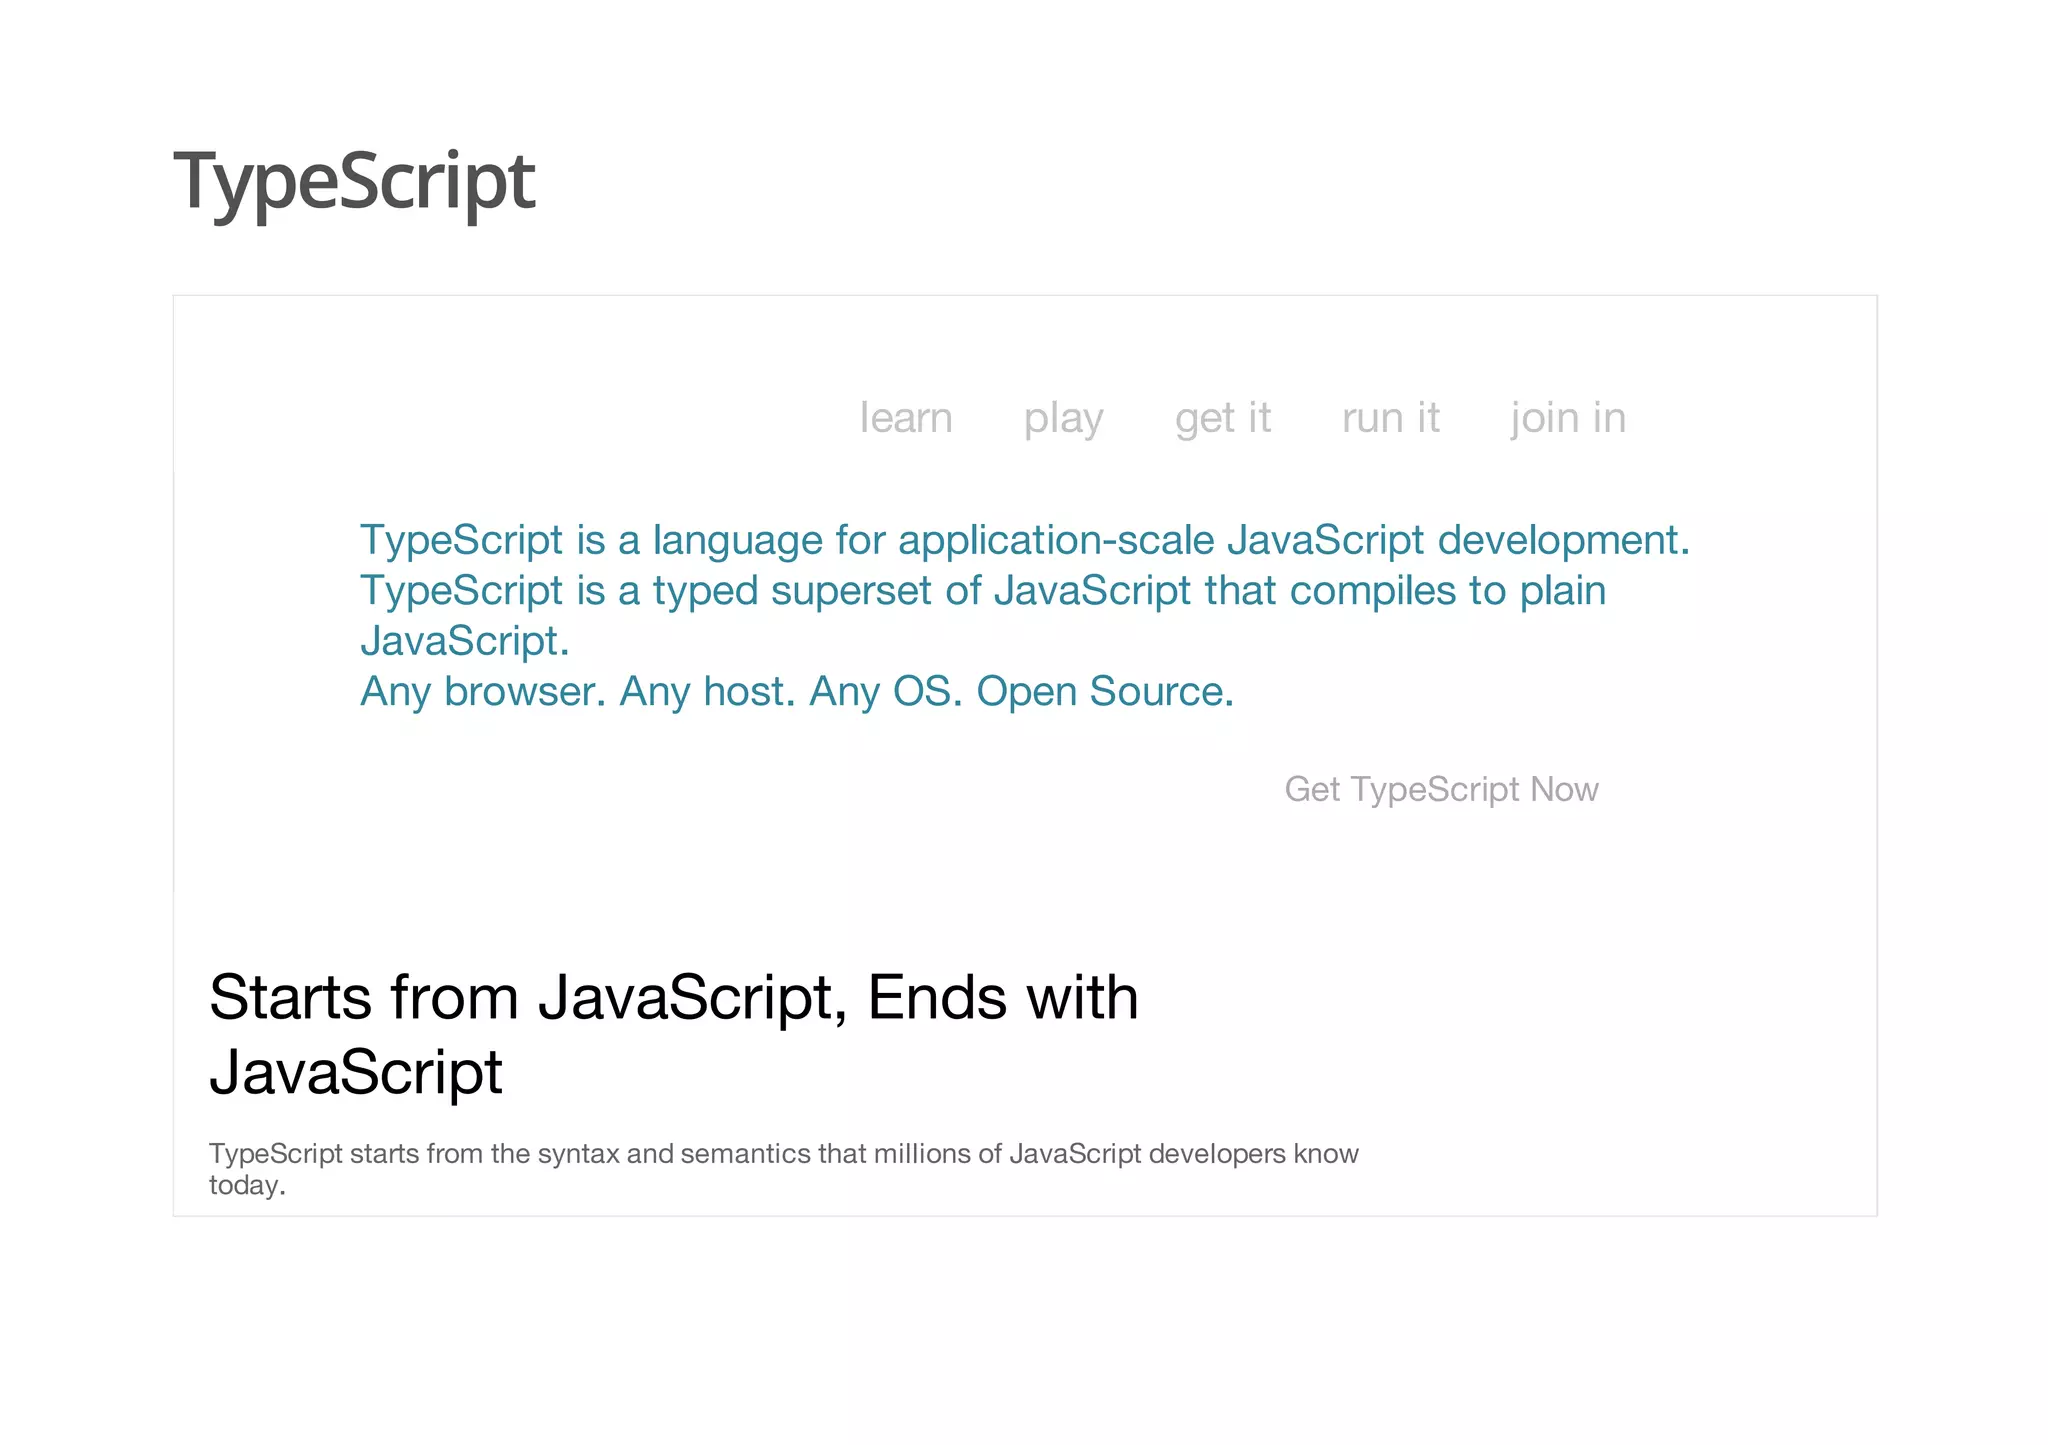Go to the play section
The width and height of the screenshot is (2048, 1445).
click(x=1062, y=418)
